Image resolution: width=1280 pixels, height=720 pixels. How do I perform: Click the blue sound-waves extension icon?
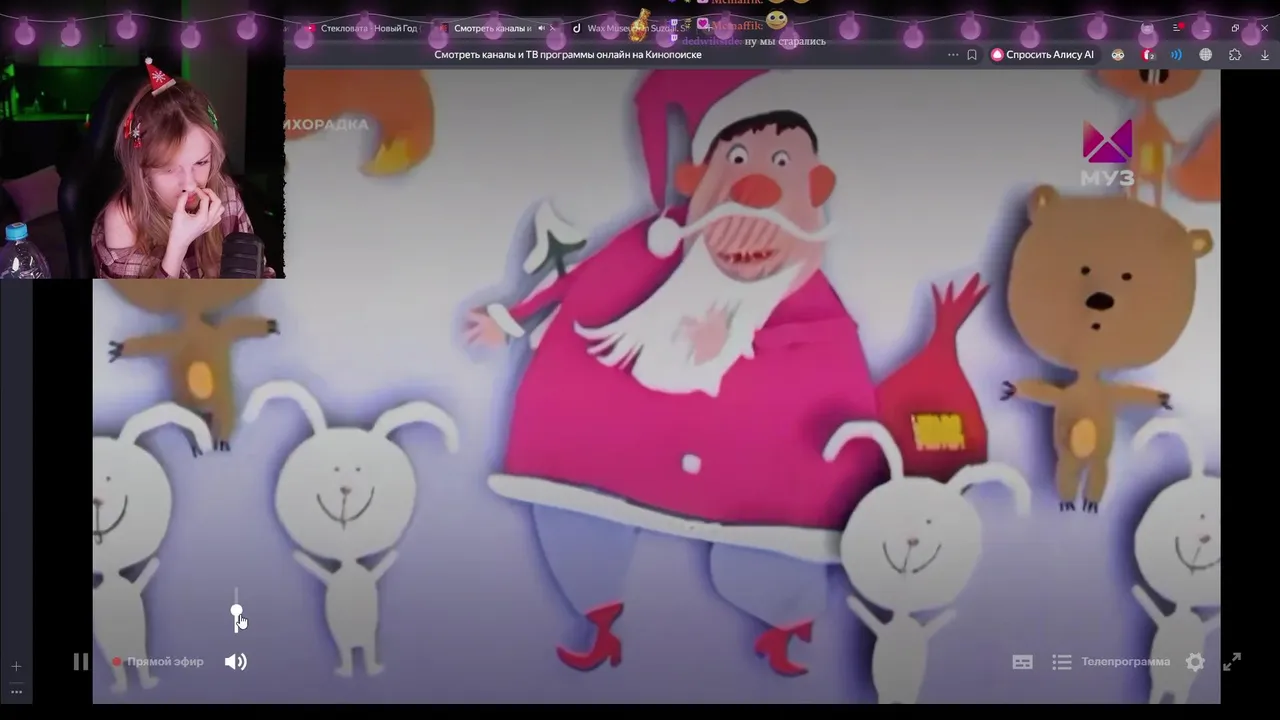(1176, 55)
